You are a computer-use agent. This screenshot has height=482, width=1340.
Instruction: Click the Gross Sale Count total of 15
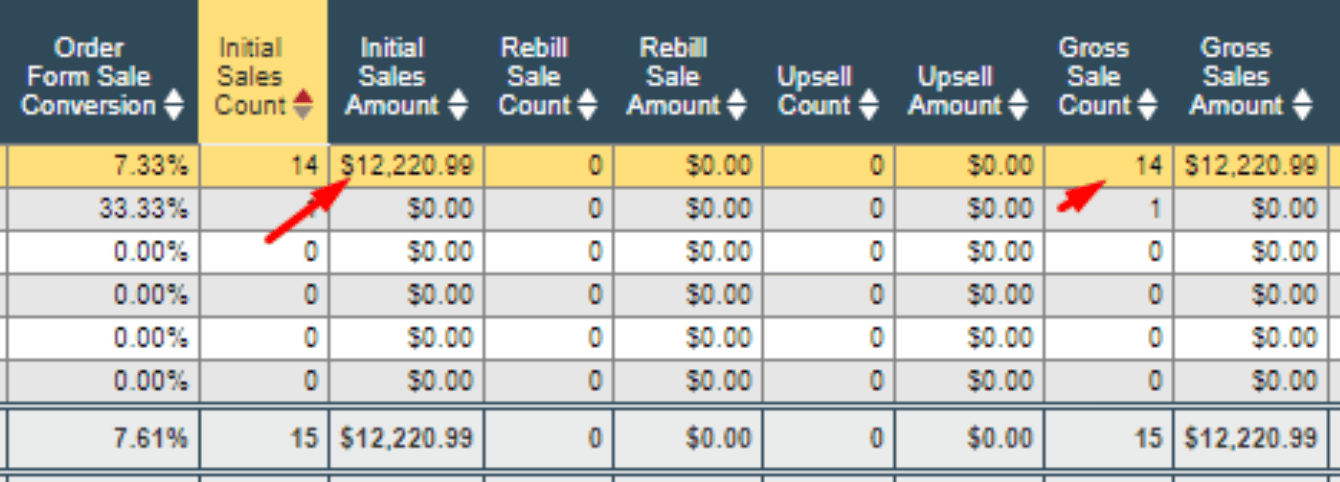1150,438
